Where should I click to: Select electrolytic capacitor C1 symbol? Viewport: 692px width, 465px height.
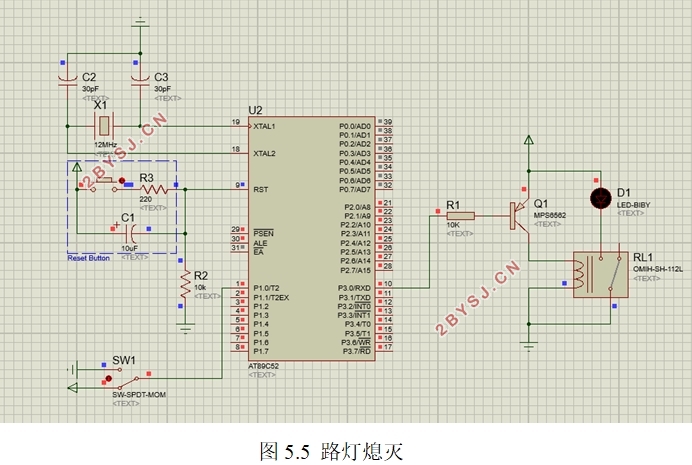tap(131, 232)
